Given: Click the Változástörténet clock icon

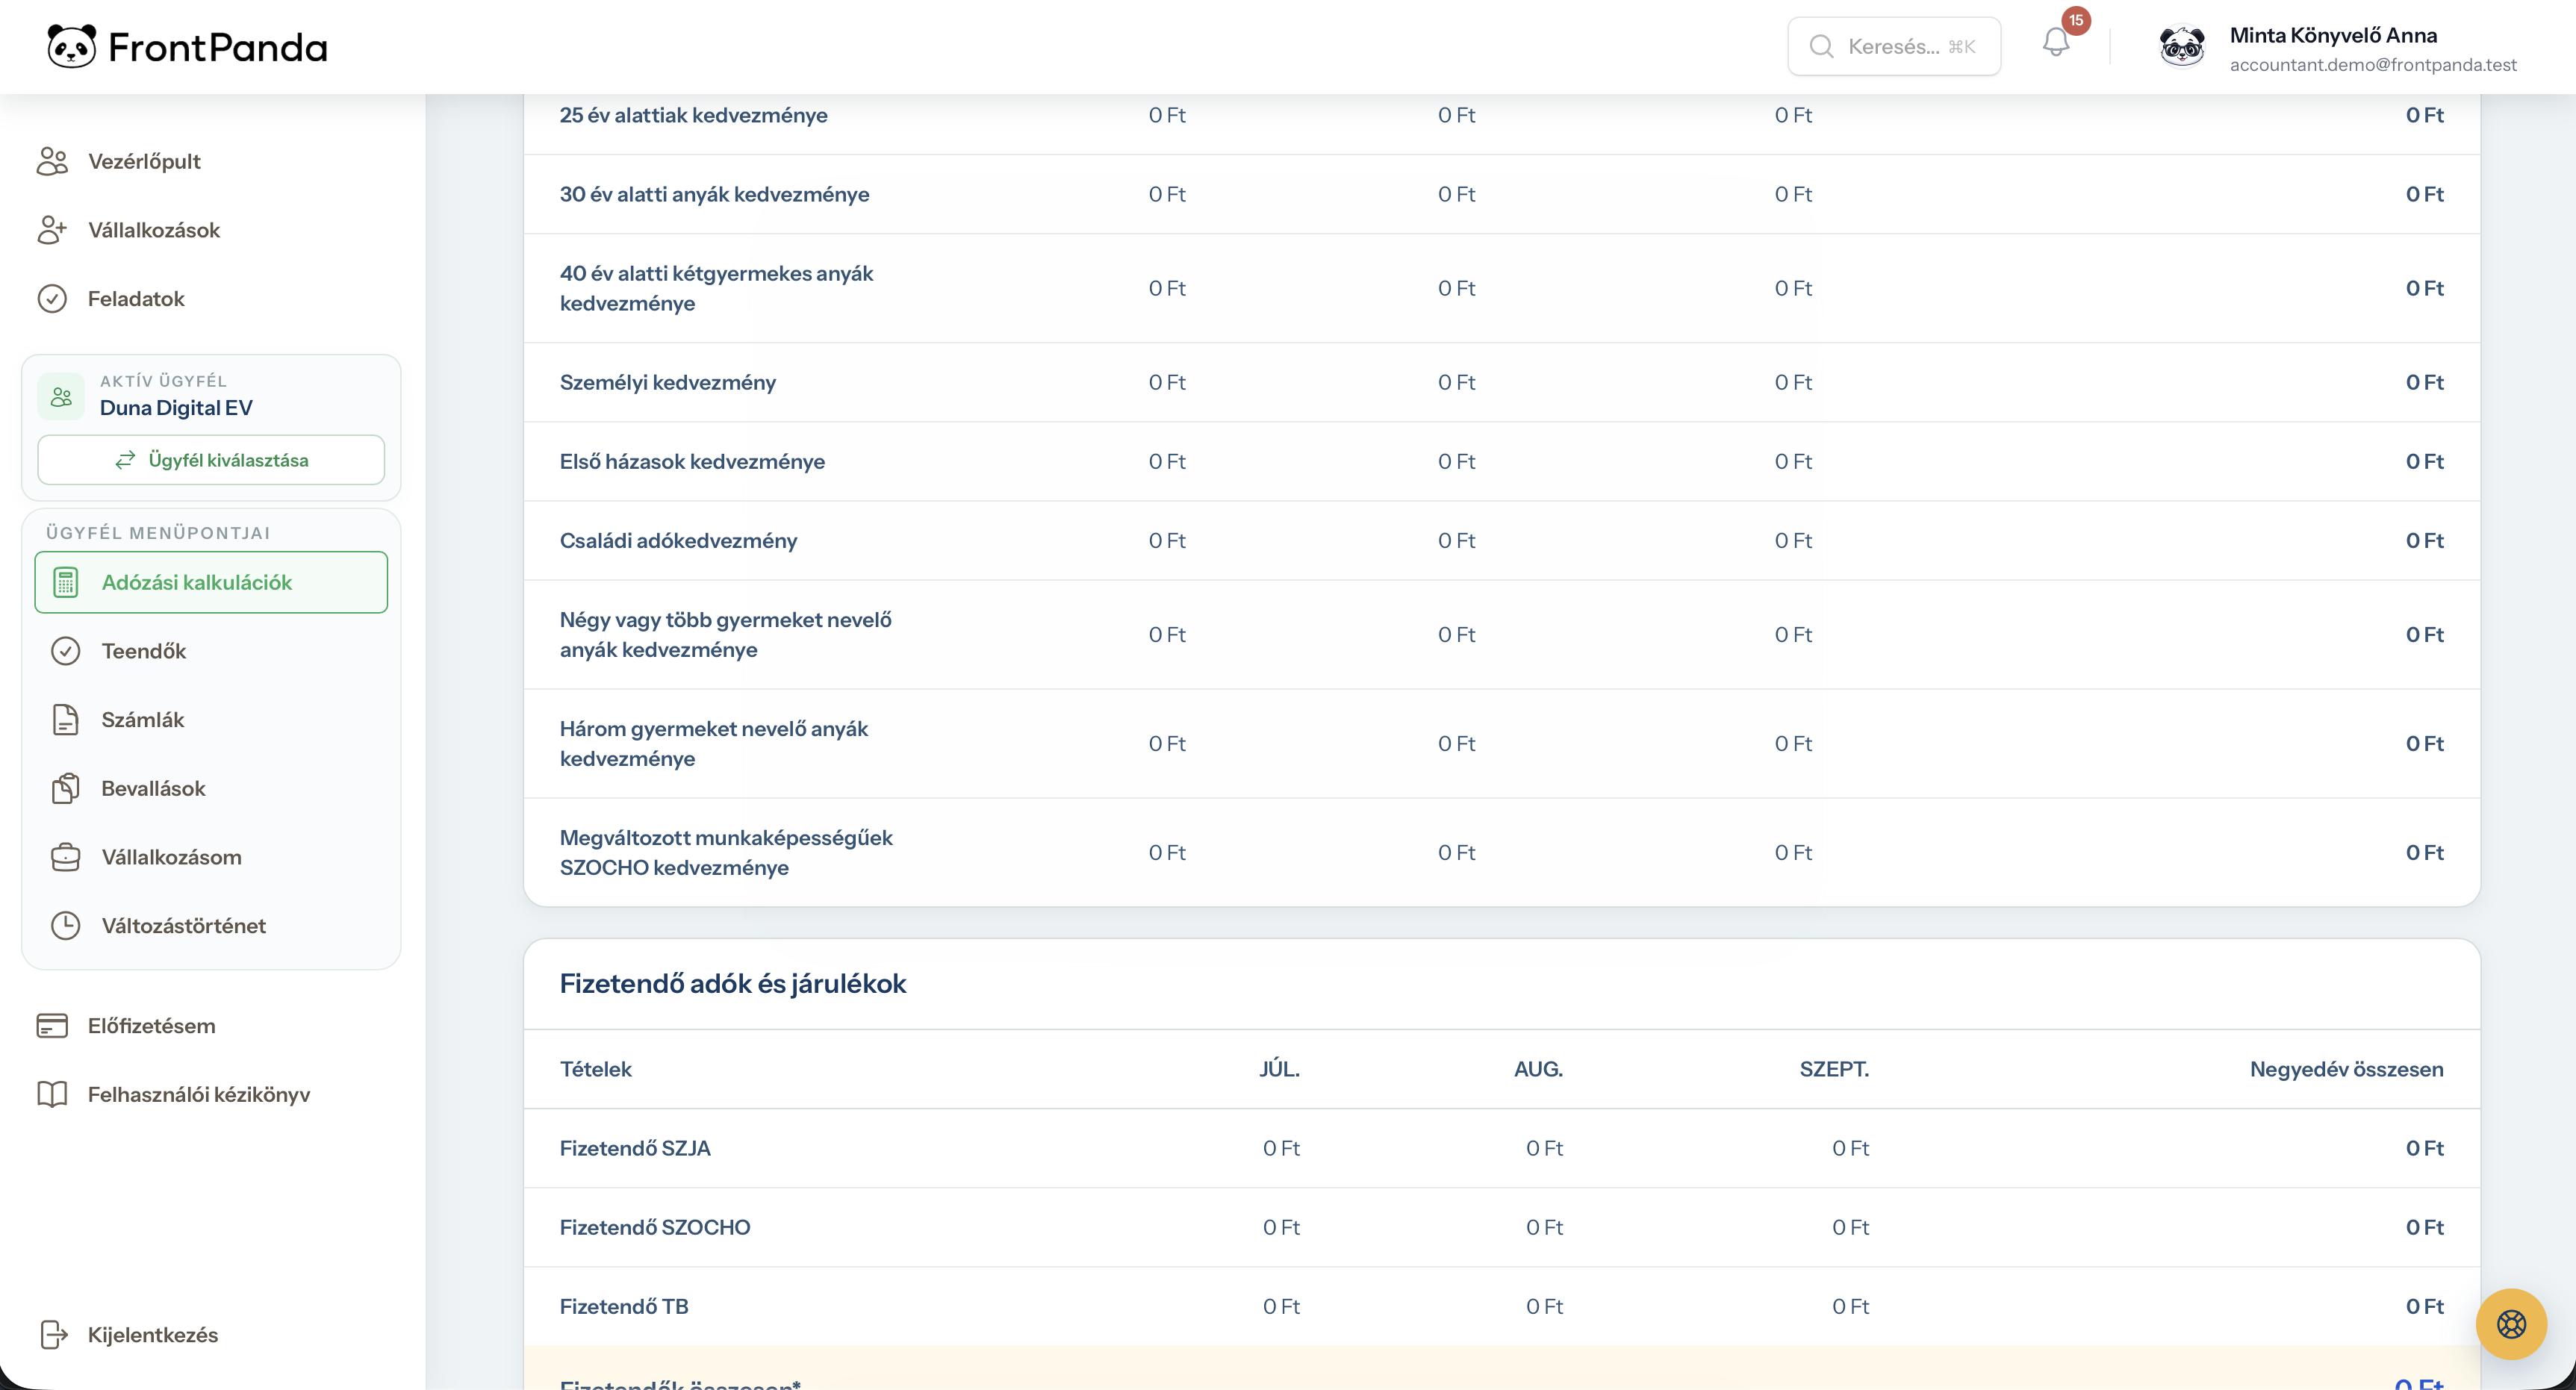Looking at the screenshot, I should point(66,926).
